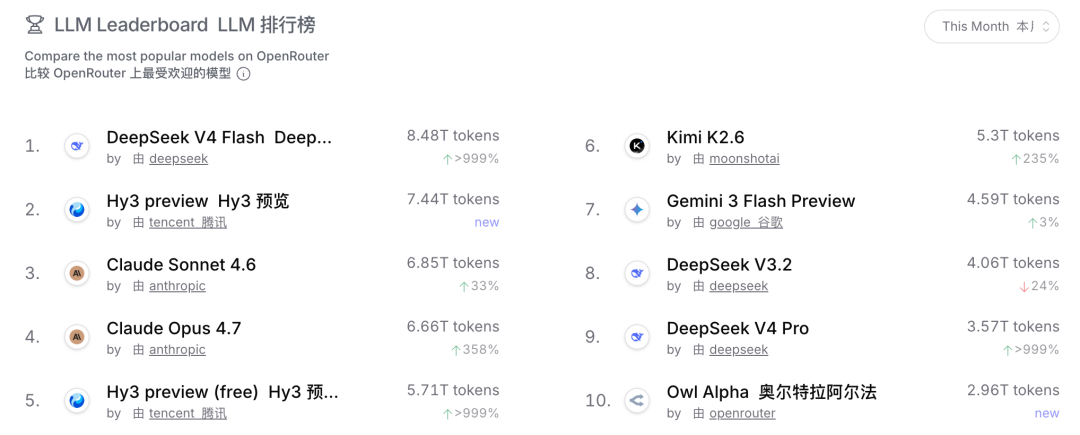Screen dimensions: 1080x435
Task: Click the Hy3 preview Tencent logo icon
Action: [76, 209]
